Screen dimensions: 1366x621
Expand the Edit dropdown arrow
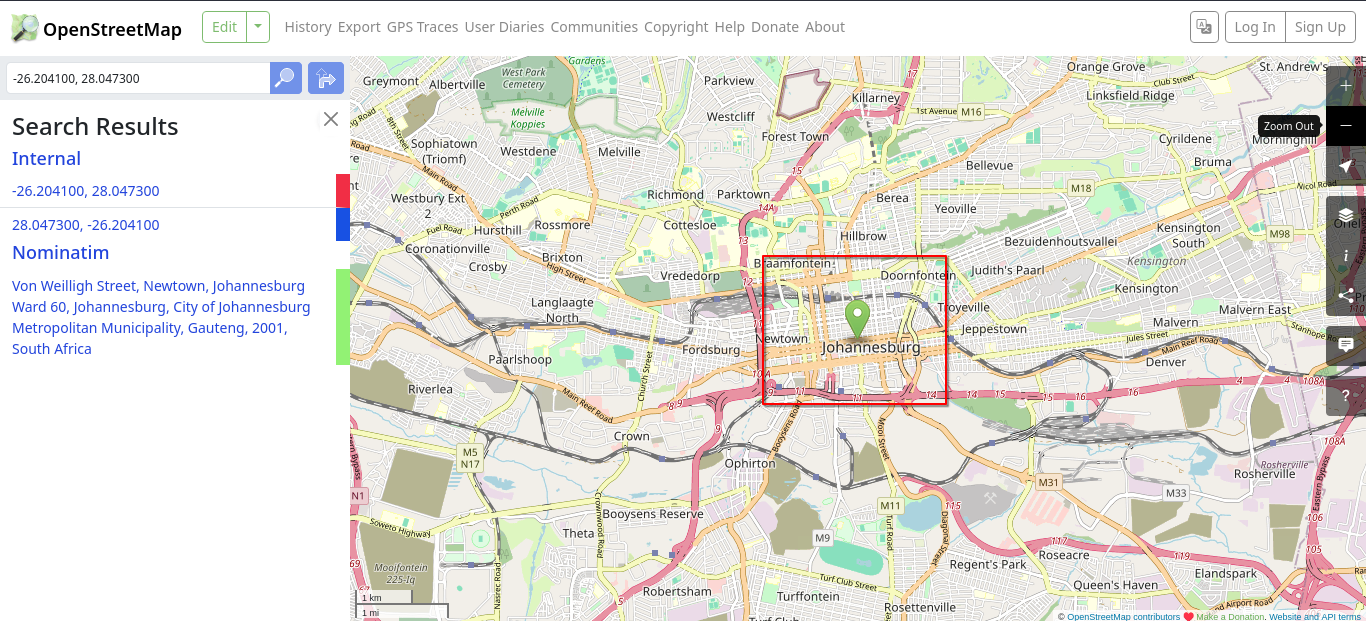[258, 27]
